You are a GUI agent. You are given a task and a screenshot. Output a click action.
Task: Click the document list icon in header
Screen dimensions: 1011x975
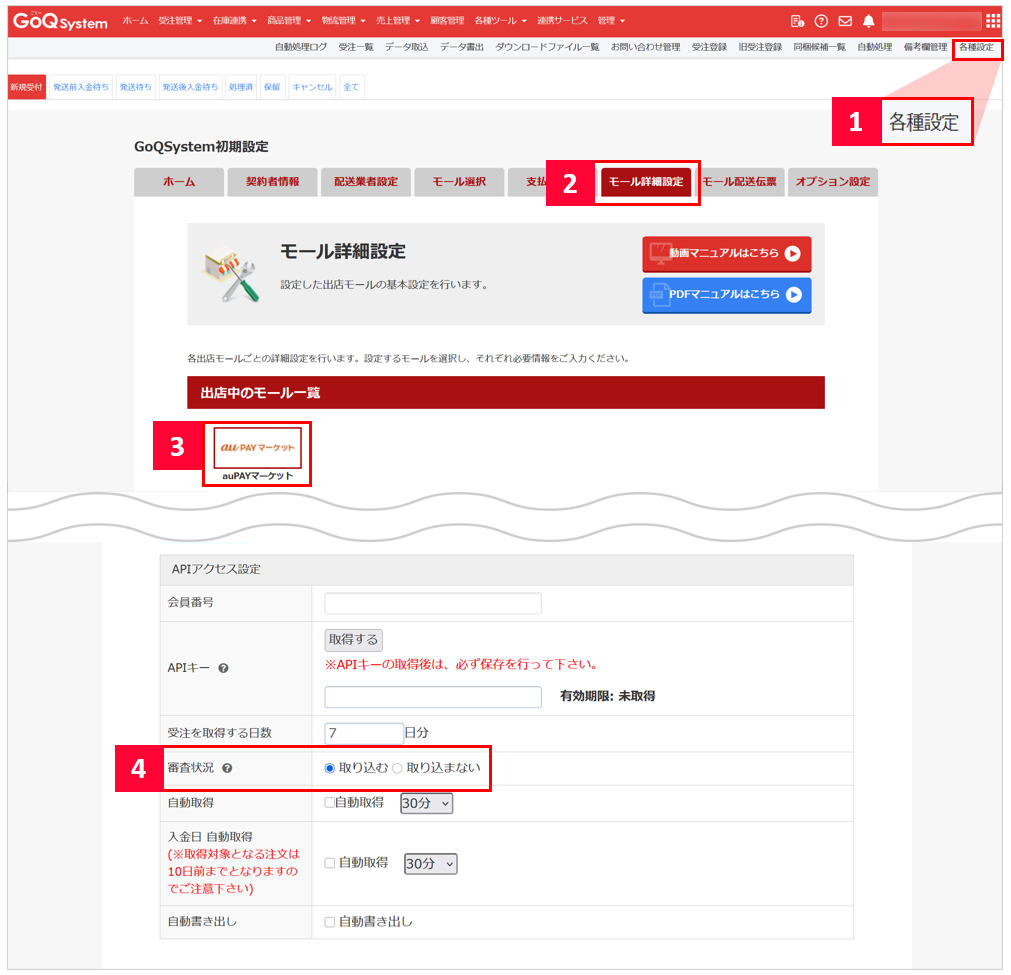(x=797, y=21)
